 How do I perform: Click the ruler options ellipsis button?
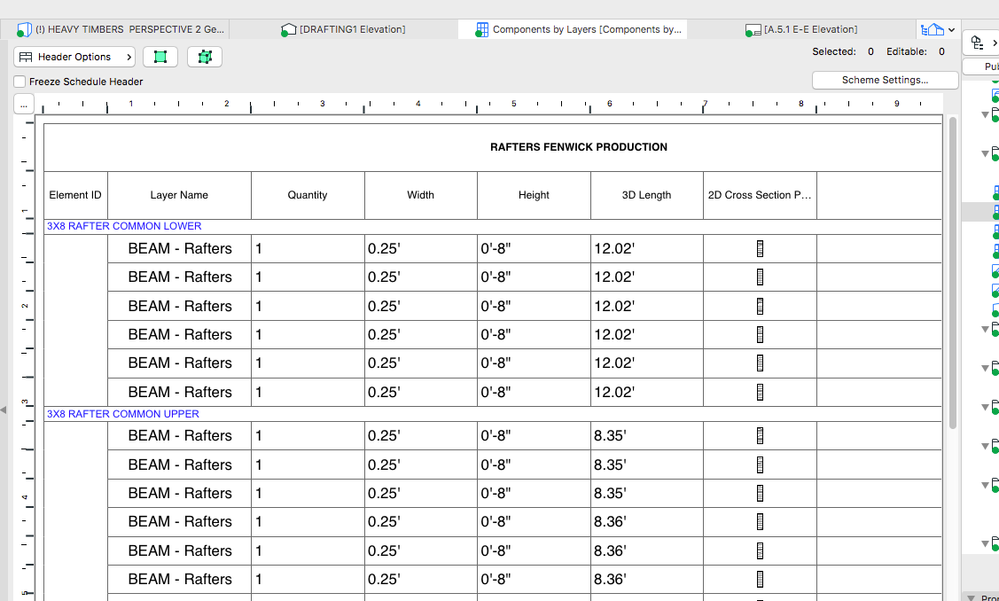coord(24,104)
